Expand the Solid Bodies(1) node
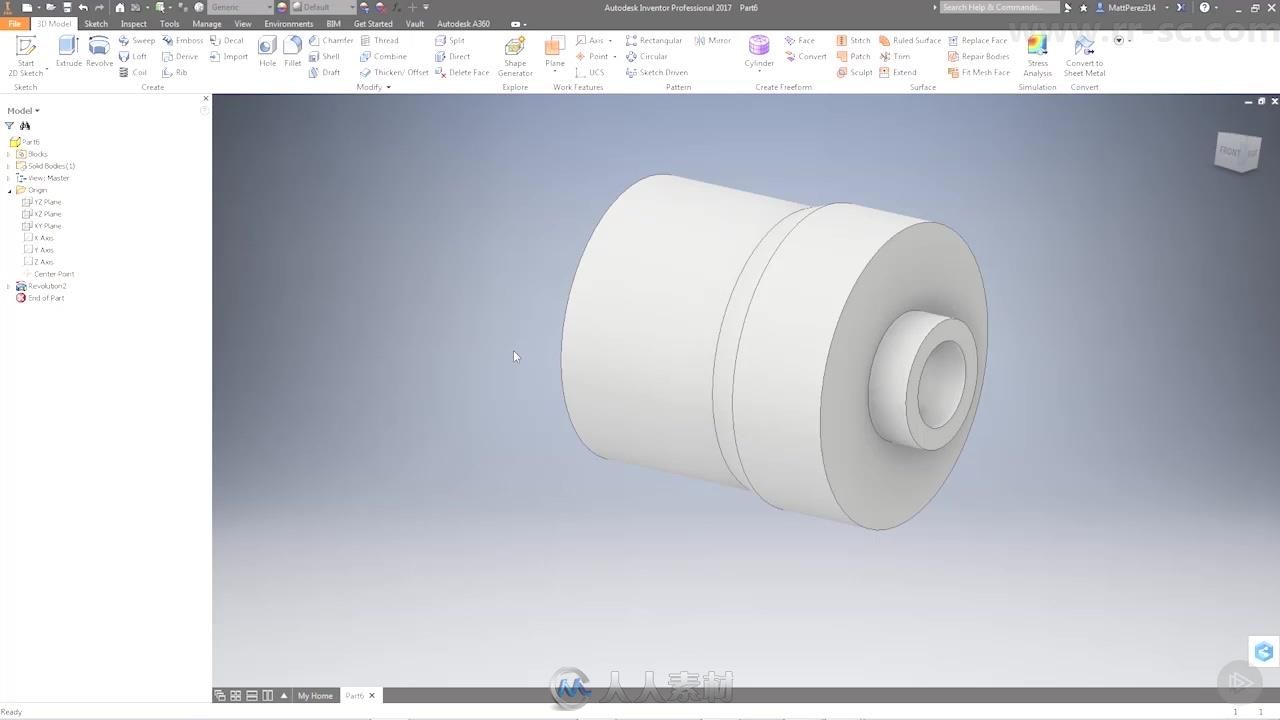Image resolution: width=1280 pixels, height=720 pixels. [x=9, y=166]
